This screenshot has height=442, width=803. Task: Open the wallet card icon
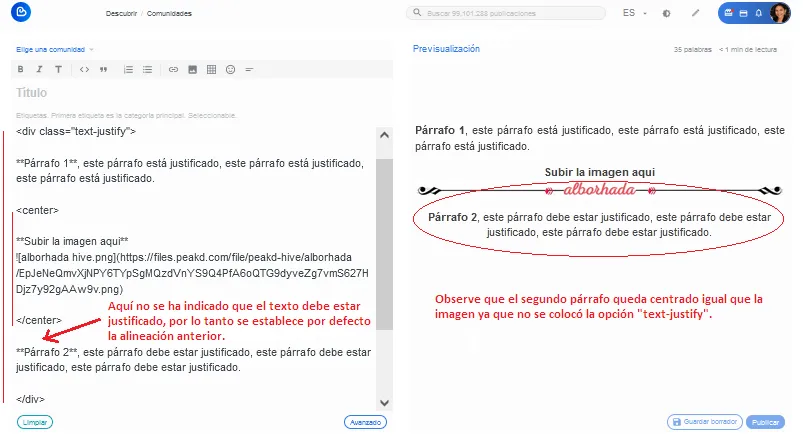pos(744,13)
